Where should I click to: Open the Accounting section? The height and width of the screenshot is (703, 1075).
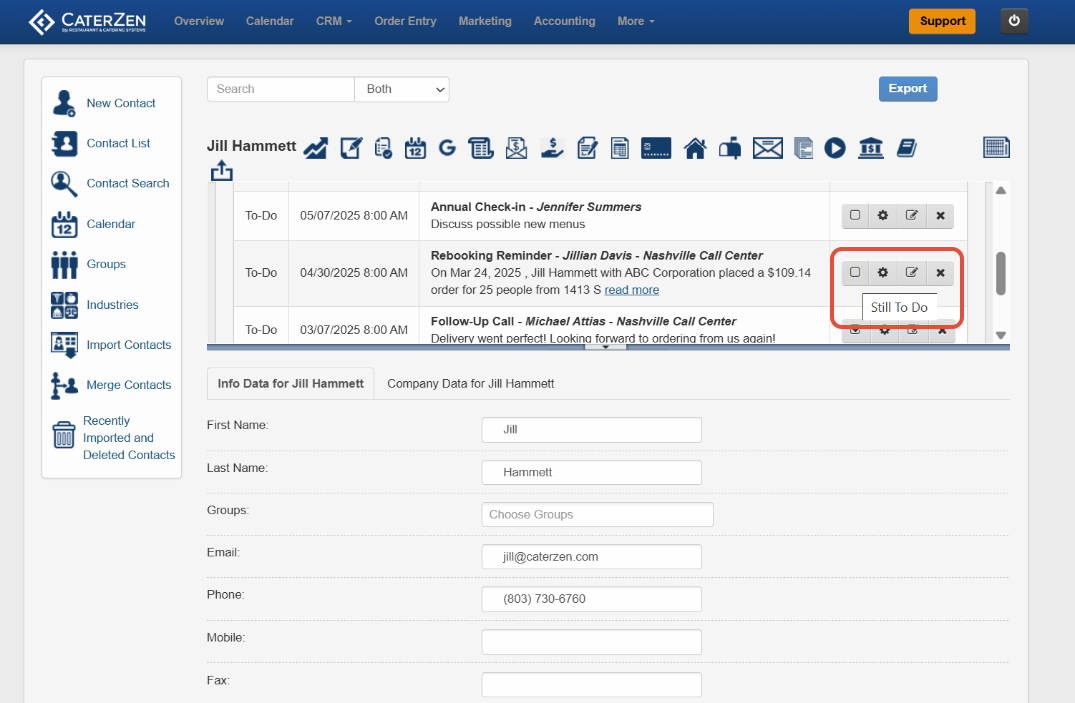pyautogui.click(x=564, y=21)
